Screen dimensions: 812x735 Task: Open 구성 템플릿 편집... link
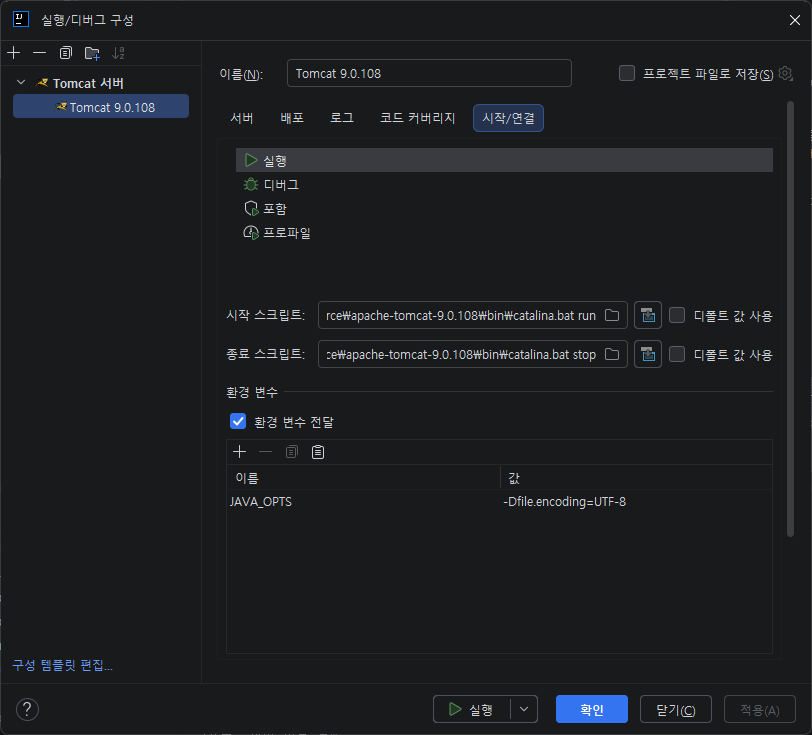(x=63, y=665)
